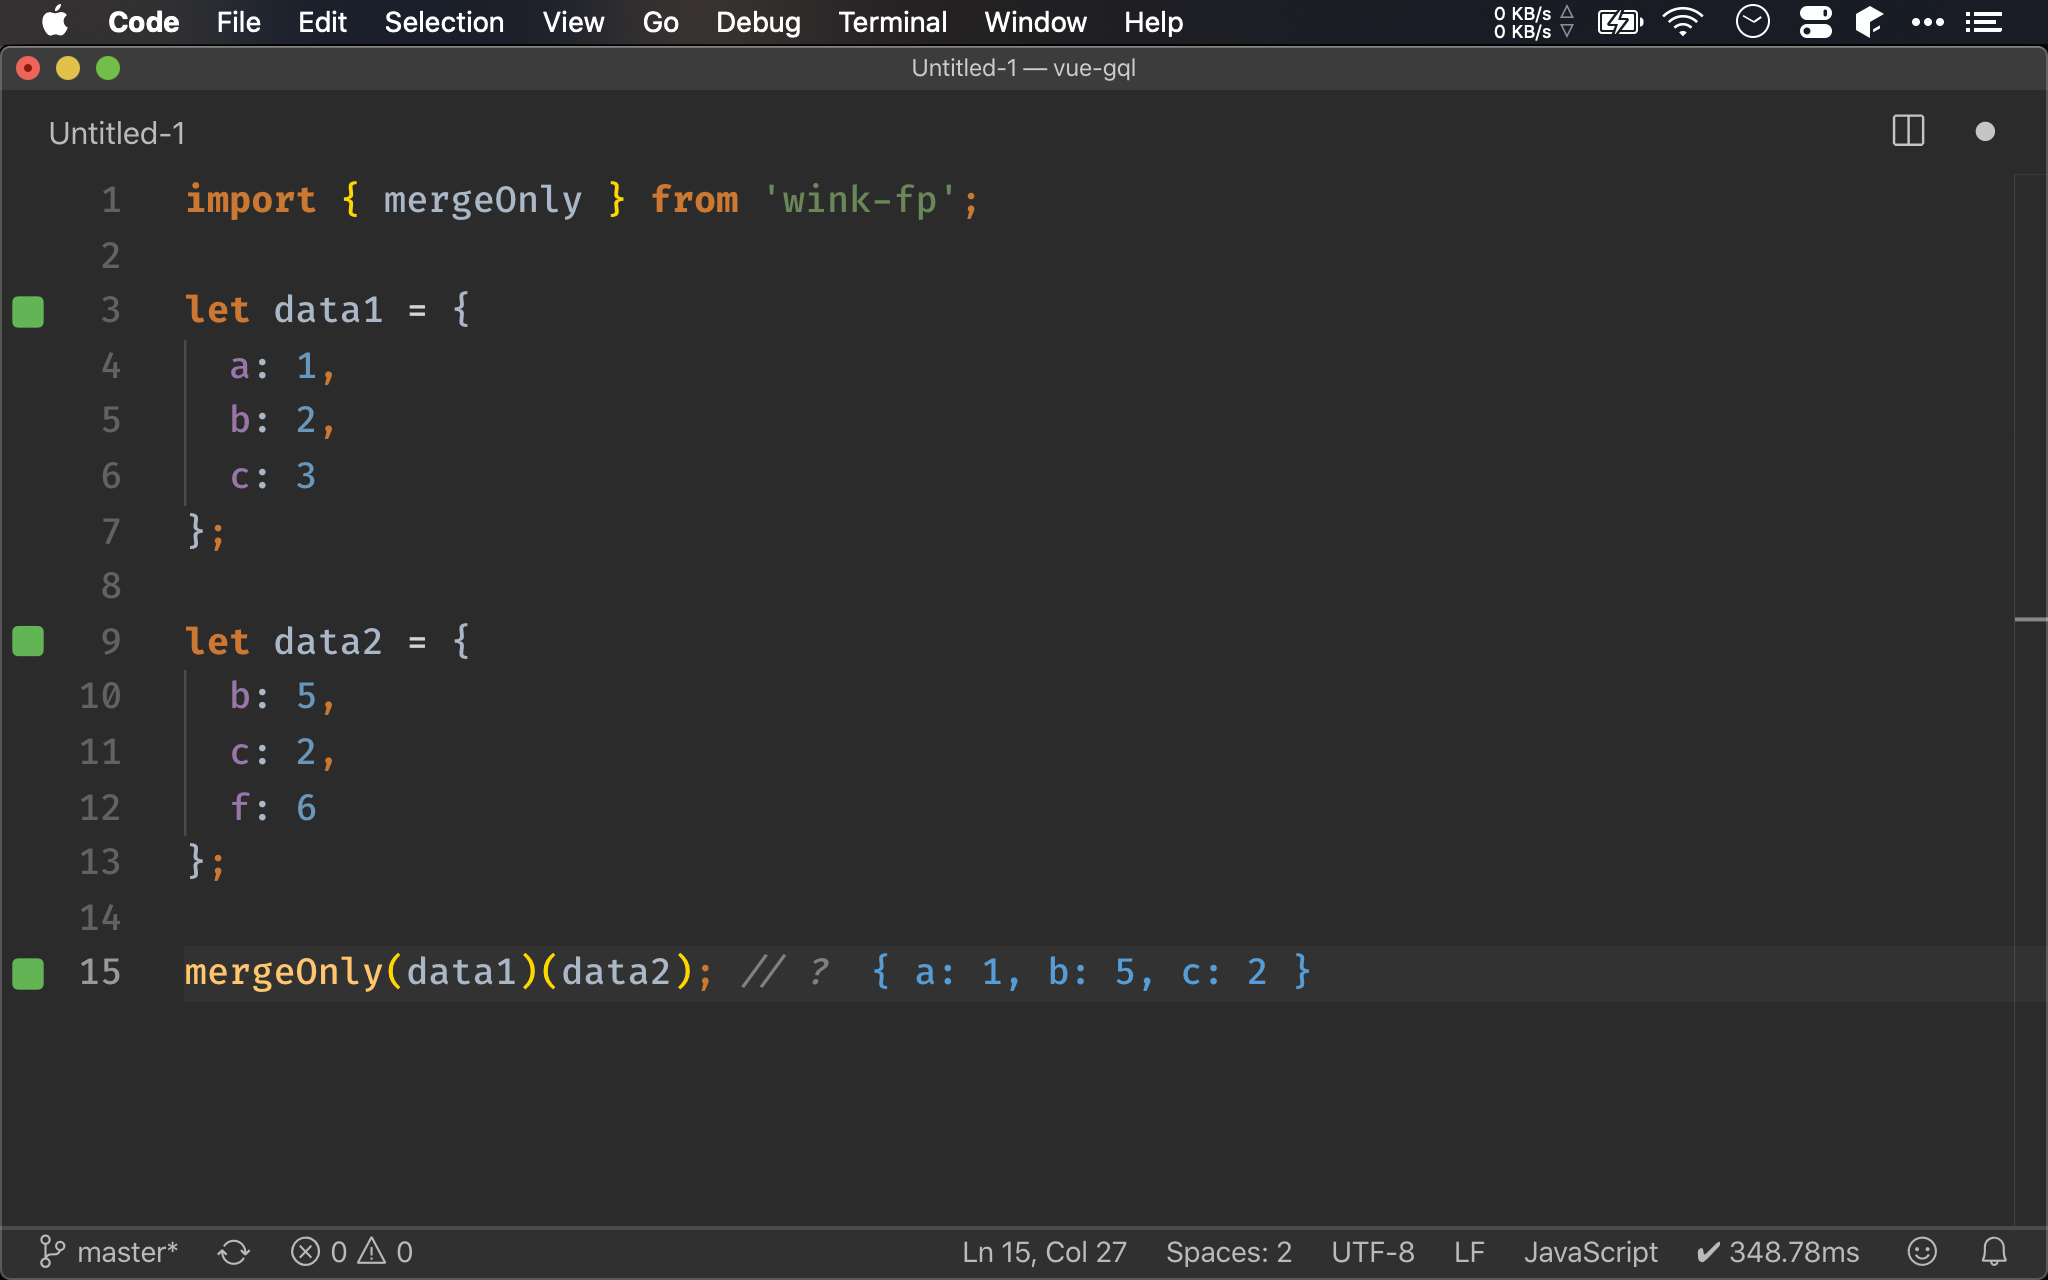Click line number 15 in the gutter
2048x1280 pixels.
tap(100, 972)
